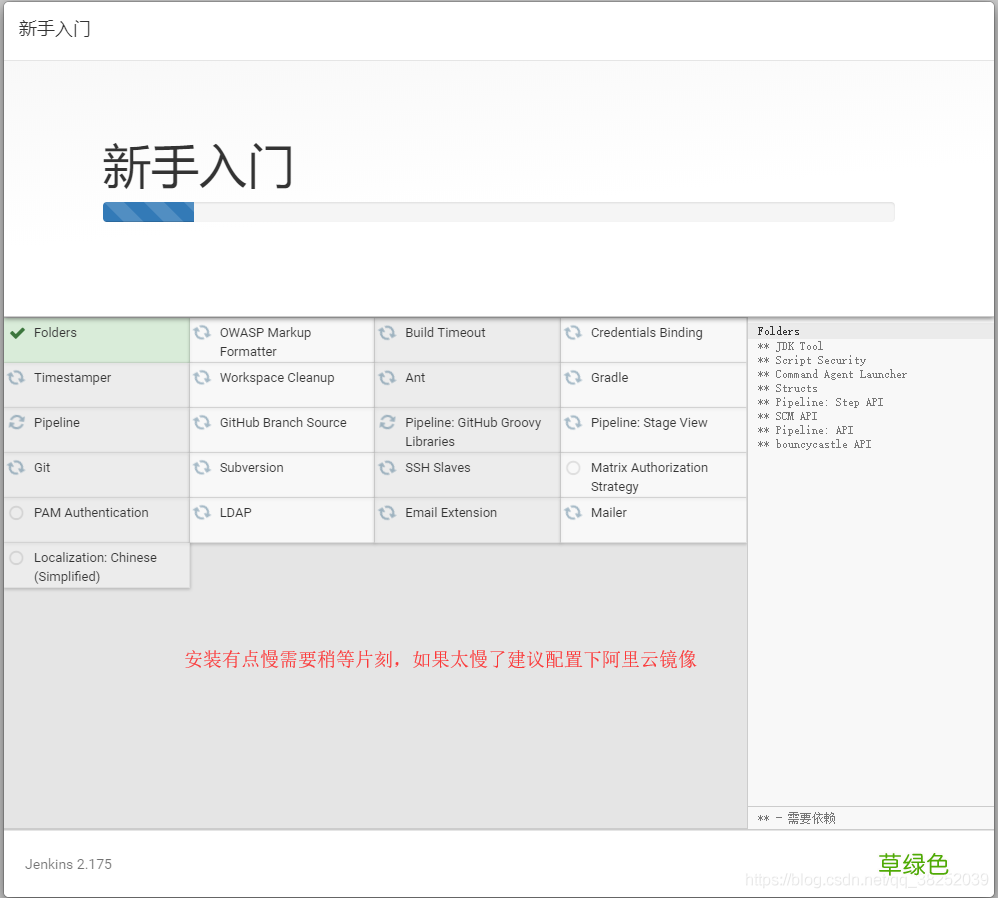The height and width of the screenshot is (898, 998).
Task: Click the spinner next to OWASP Markup Formatter
Action: 201,332
